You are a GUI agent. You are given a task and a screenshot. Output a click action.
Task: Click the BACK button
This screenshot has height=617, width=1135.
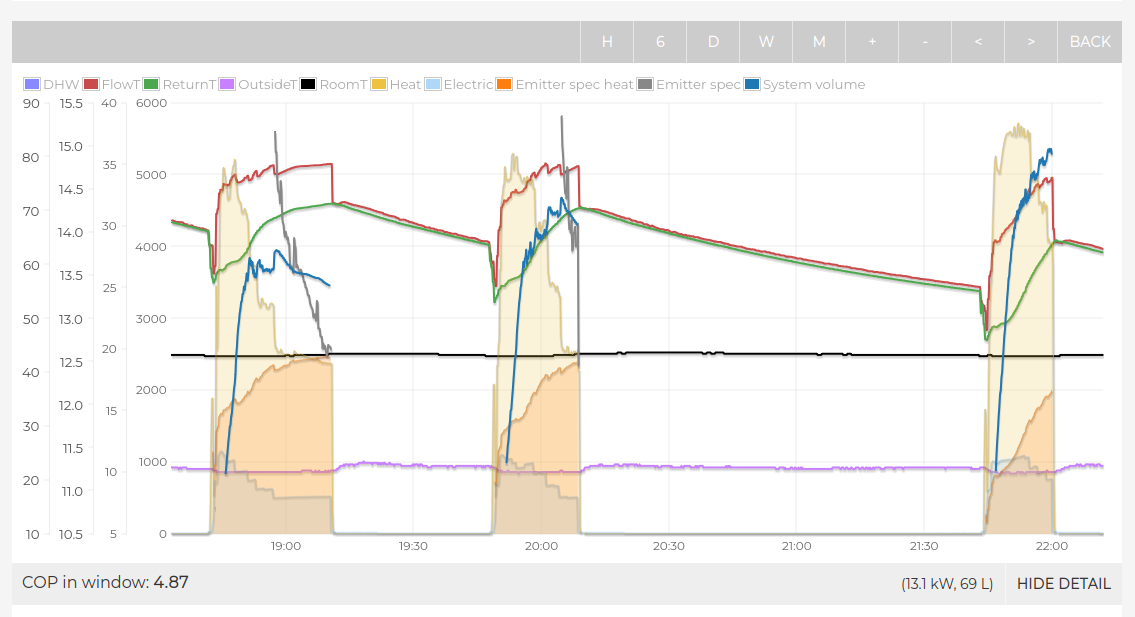click(1090, 41)
